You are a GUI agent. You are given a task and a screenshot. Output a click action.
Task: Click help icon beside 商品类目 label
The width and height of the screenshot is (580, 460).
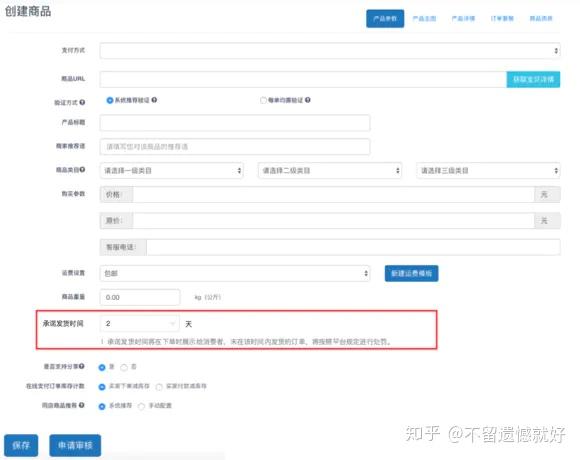(x=82, y=170)
